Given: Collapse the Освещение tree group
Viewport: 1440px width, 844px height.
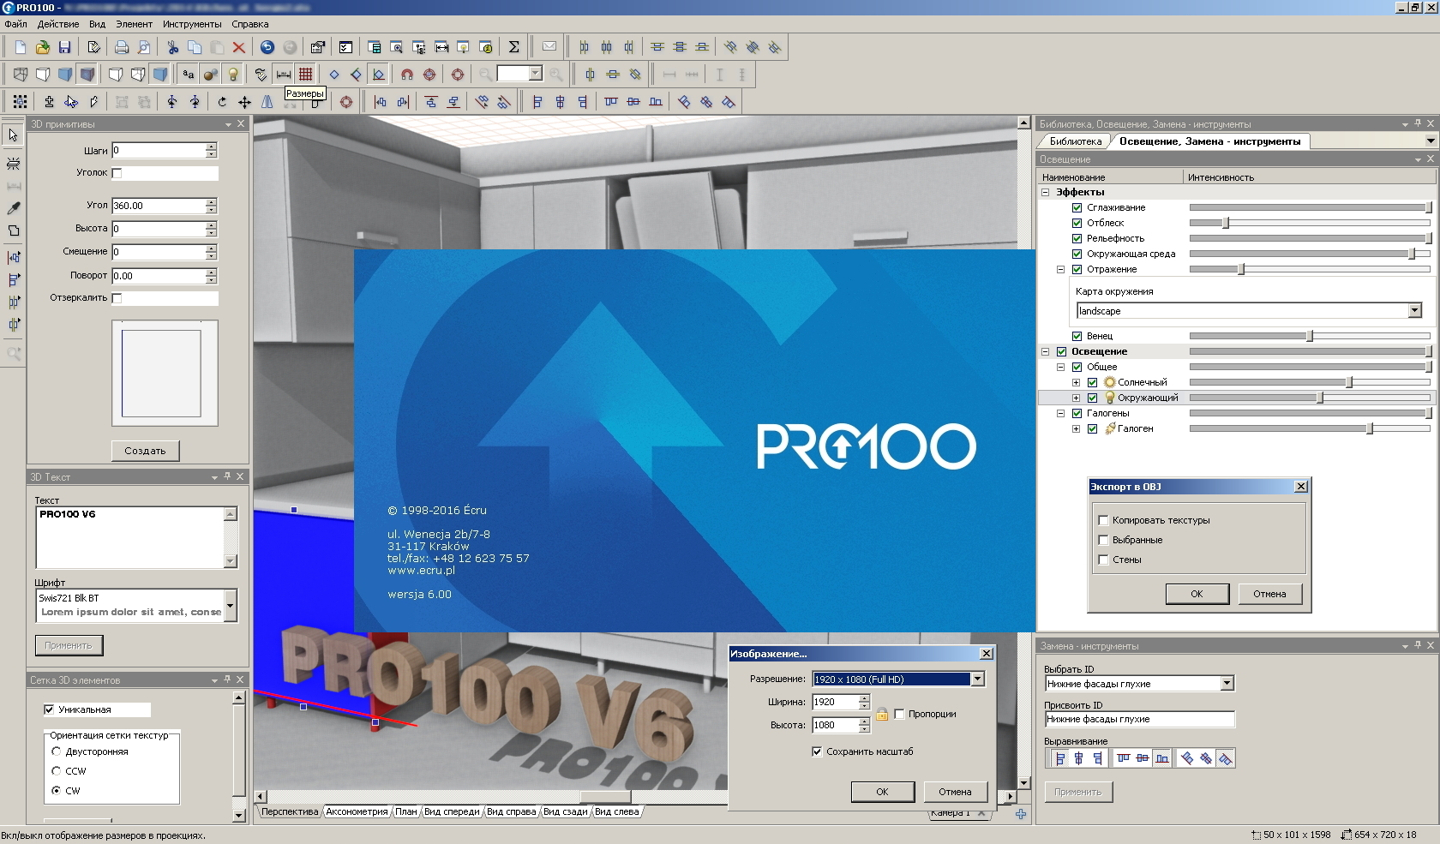Looking at the screenshot, I should point(1046,352).
